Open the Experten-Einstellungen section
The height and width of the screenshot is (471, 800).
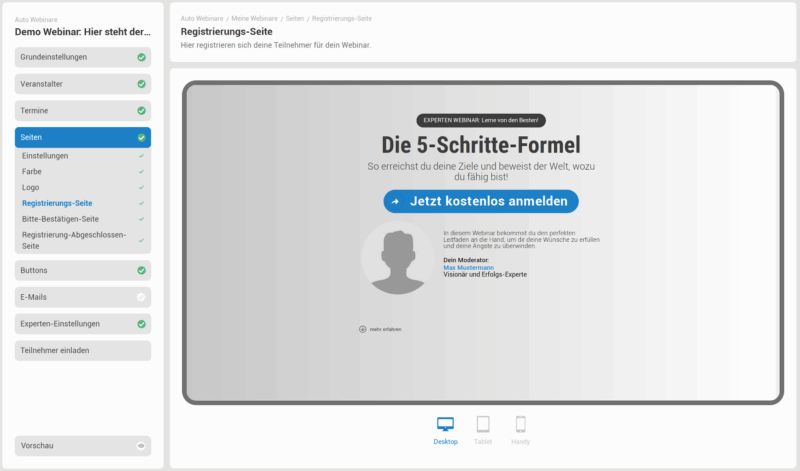click(83, 324)
